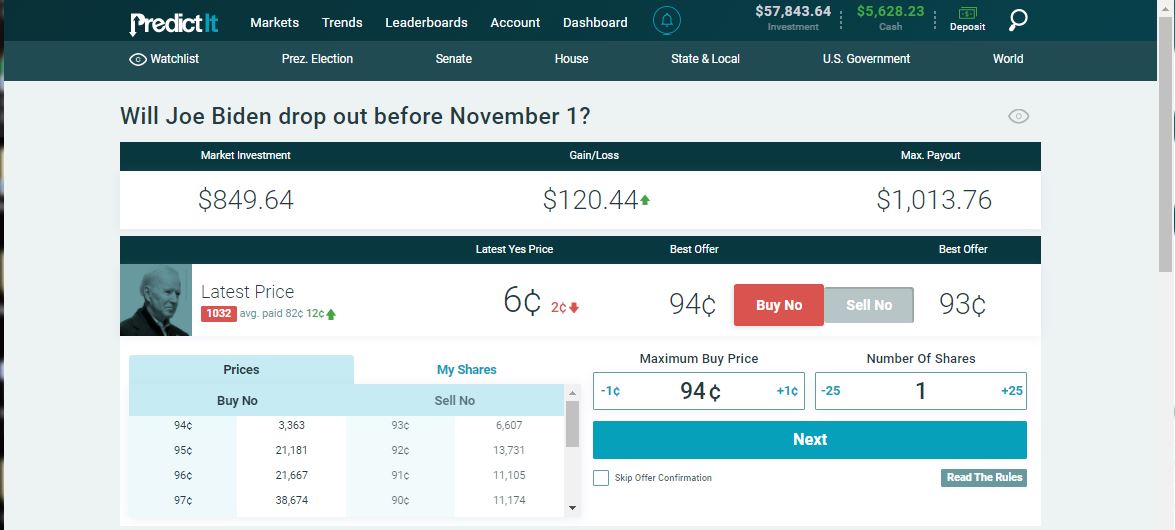Browse U.S. Government markets
Image resolution: width=1175 pixels, height=530 pixels.
[x=866, y=59]
